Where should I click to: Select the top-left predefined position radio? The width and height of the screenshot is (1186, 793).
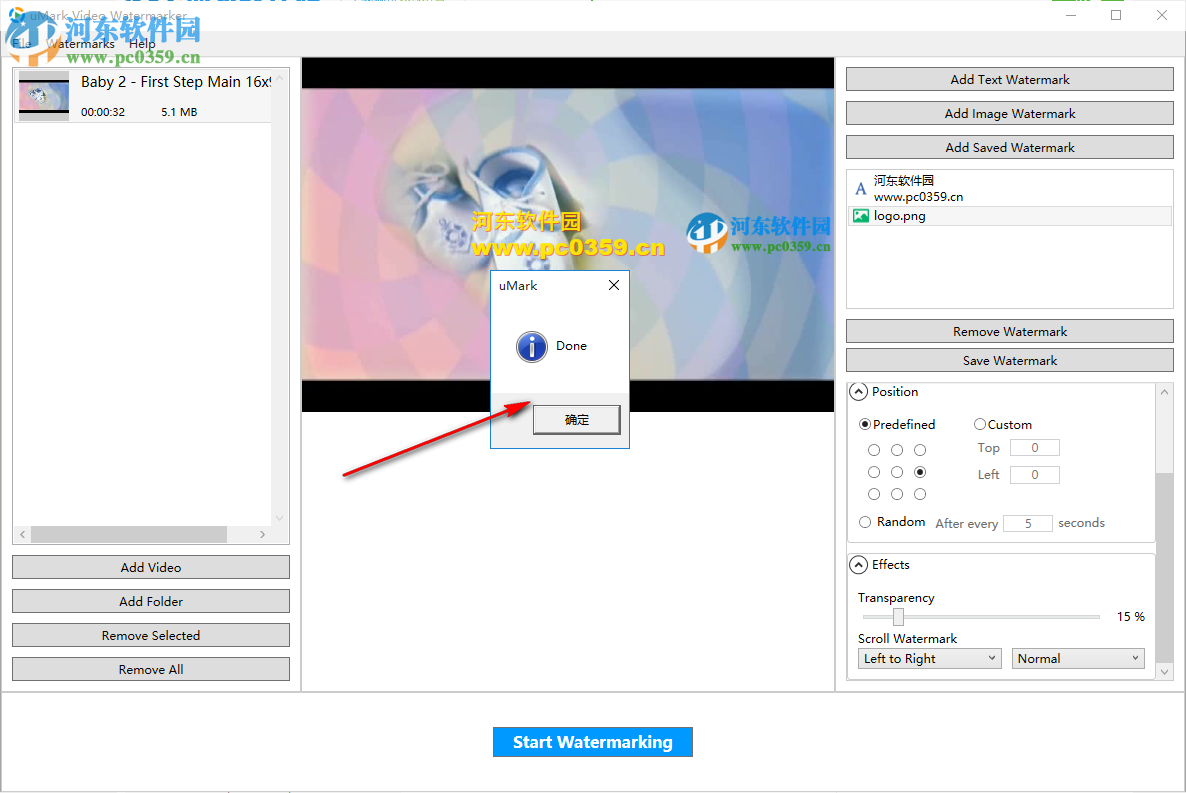point(873,449)
